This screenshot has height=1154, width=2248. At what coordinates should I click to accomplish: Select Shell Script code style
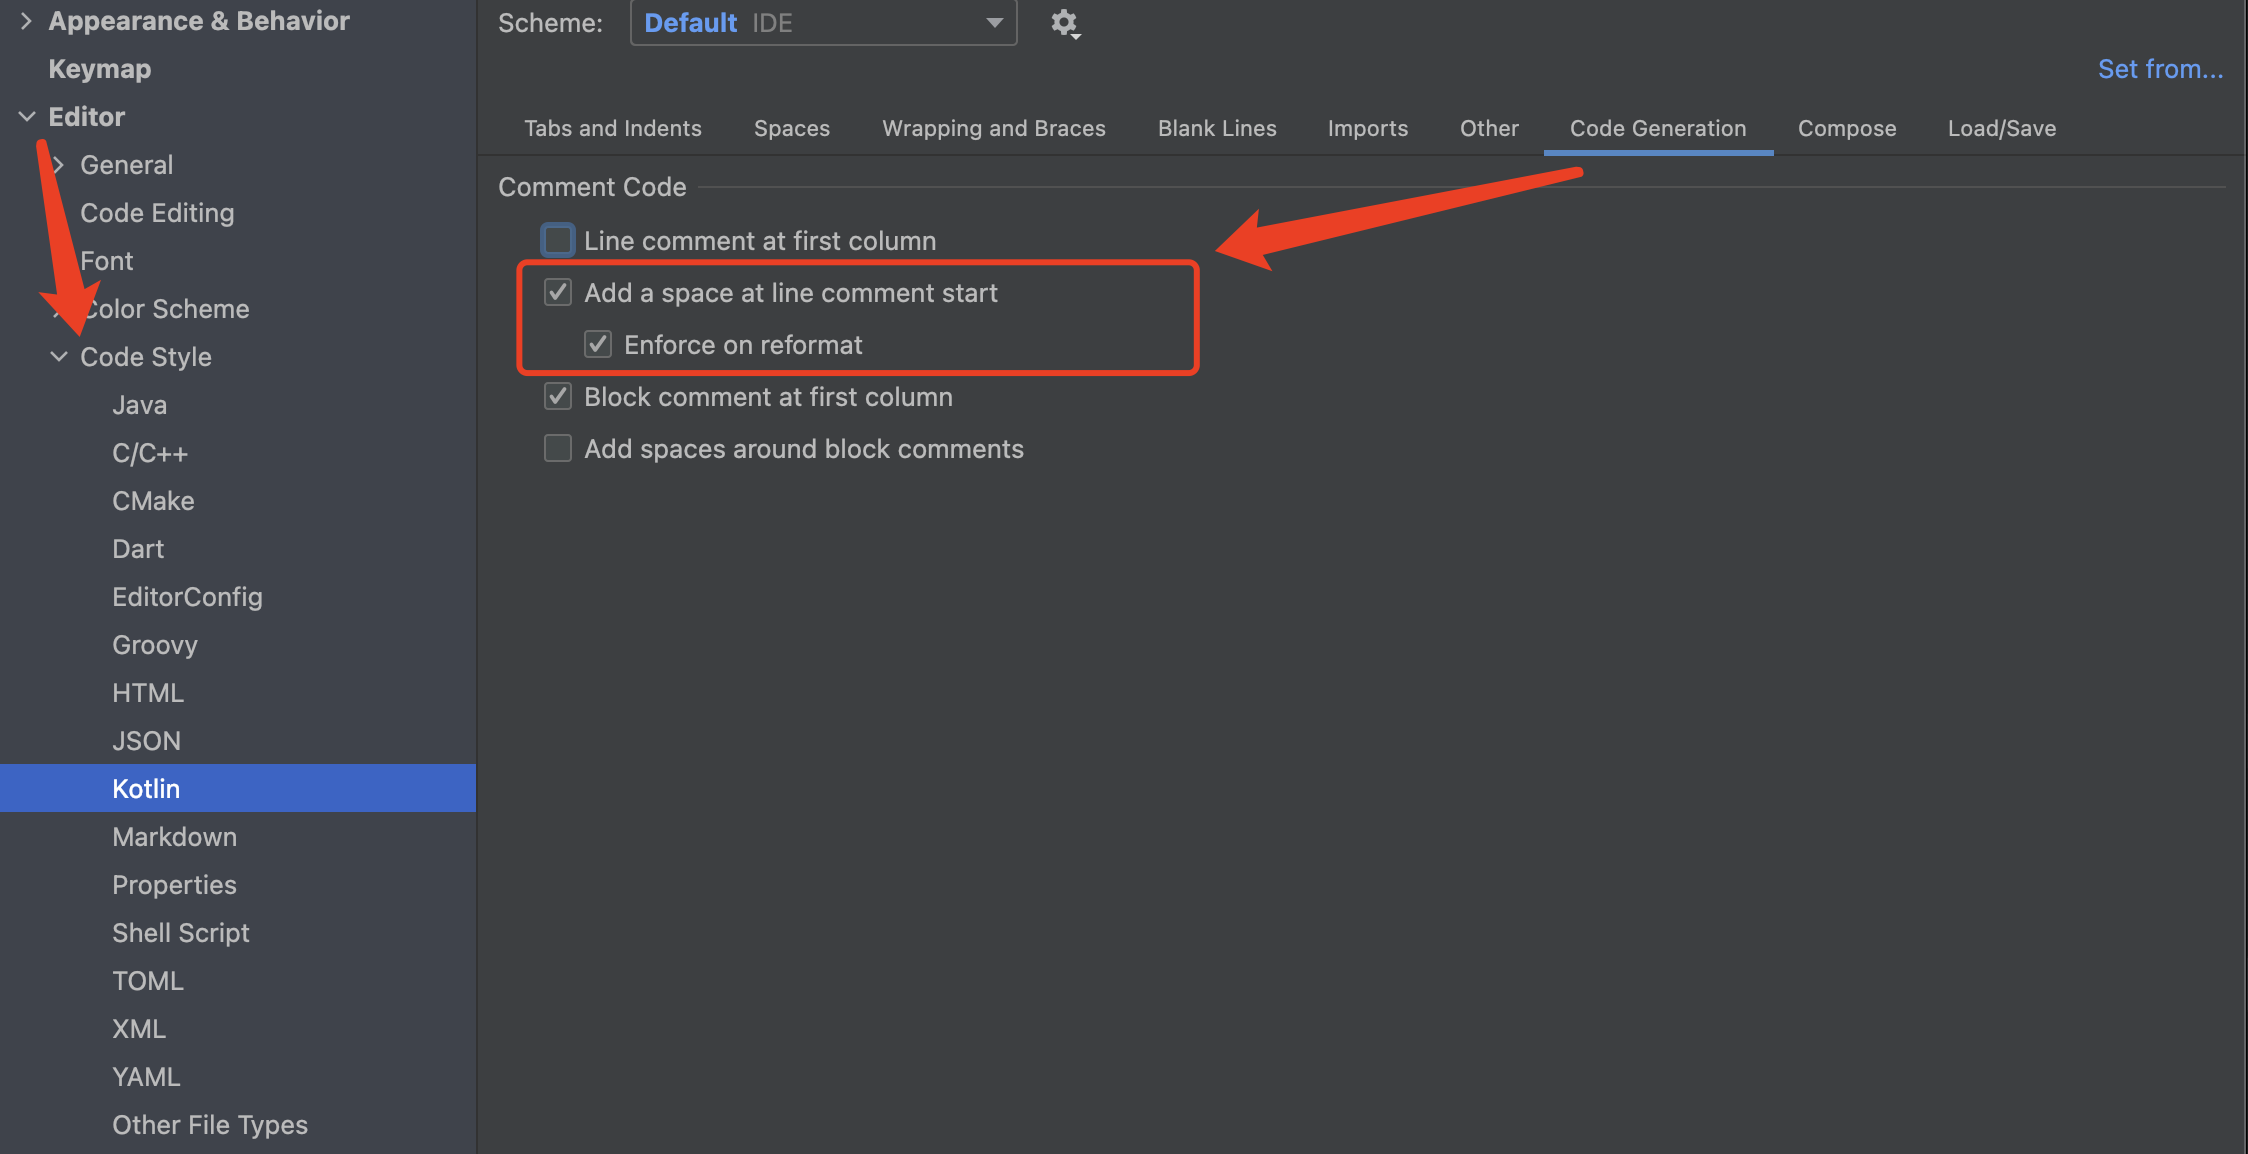coord(180,933)
